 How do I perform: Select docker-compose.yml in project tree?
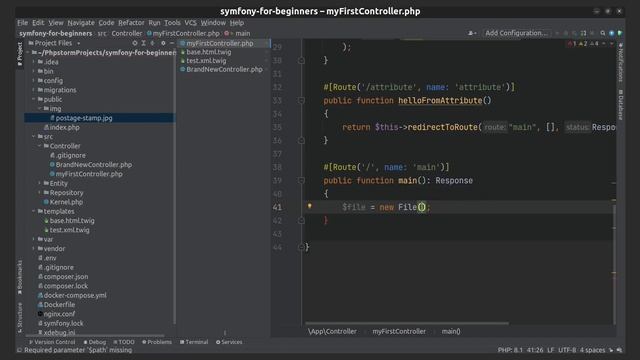75,295
